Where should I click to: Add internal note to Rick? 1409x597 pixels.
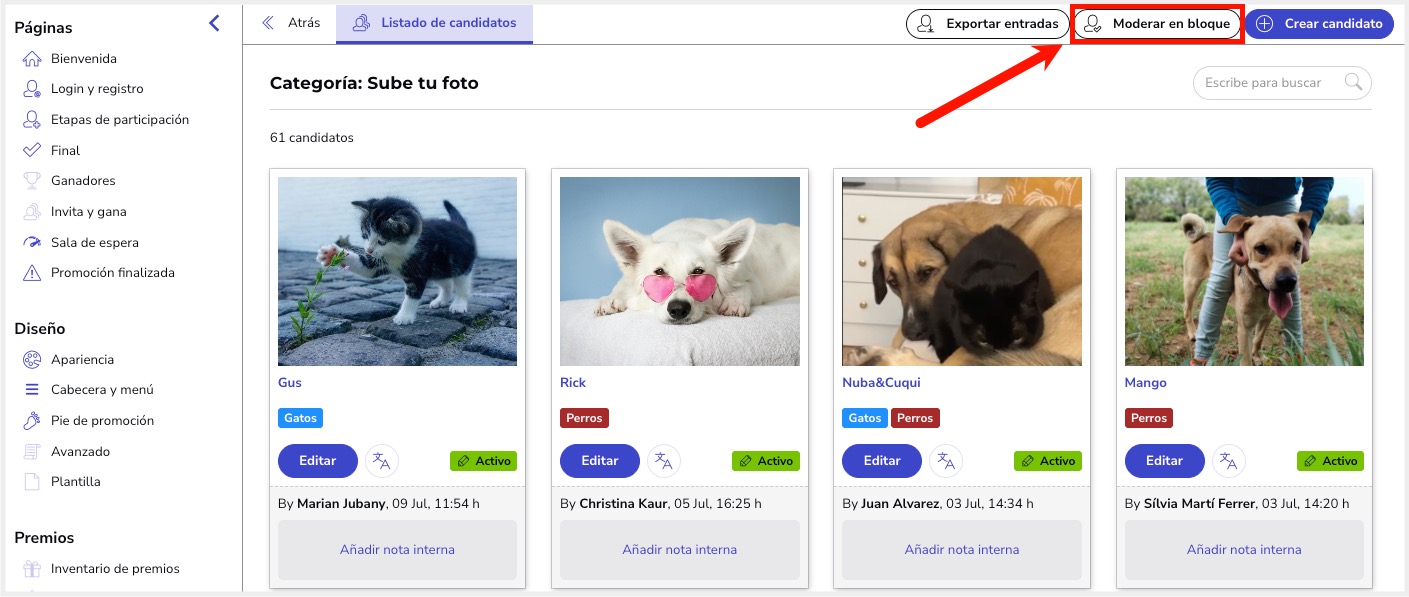click(x=680, y=550)
